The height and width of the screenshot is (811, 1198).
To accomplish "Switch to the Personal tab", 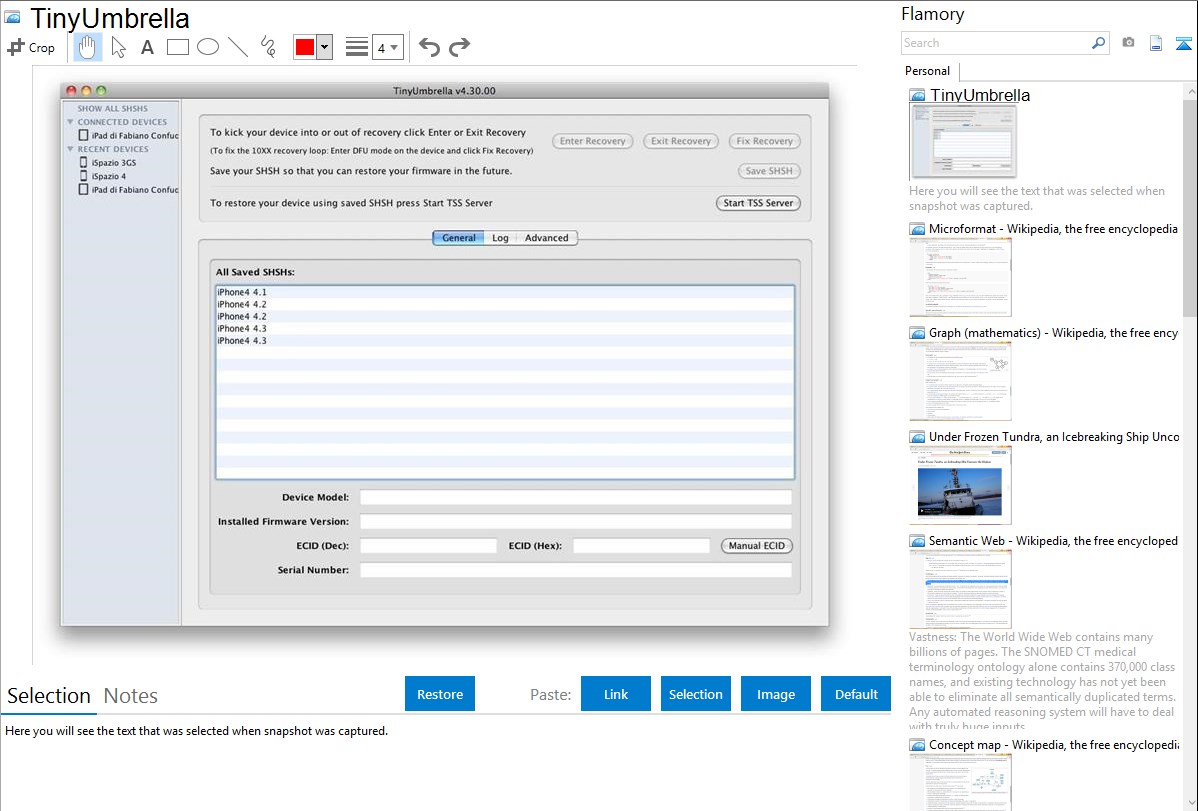I will [x=927, y=71].
